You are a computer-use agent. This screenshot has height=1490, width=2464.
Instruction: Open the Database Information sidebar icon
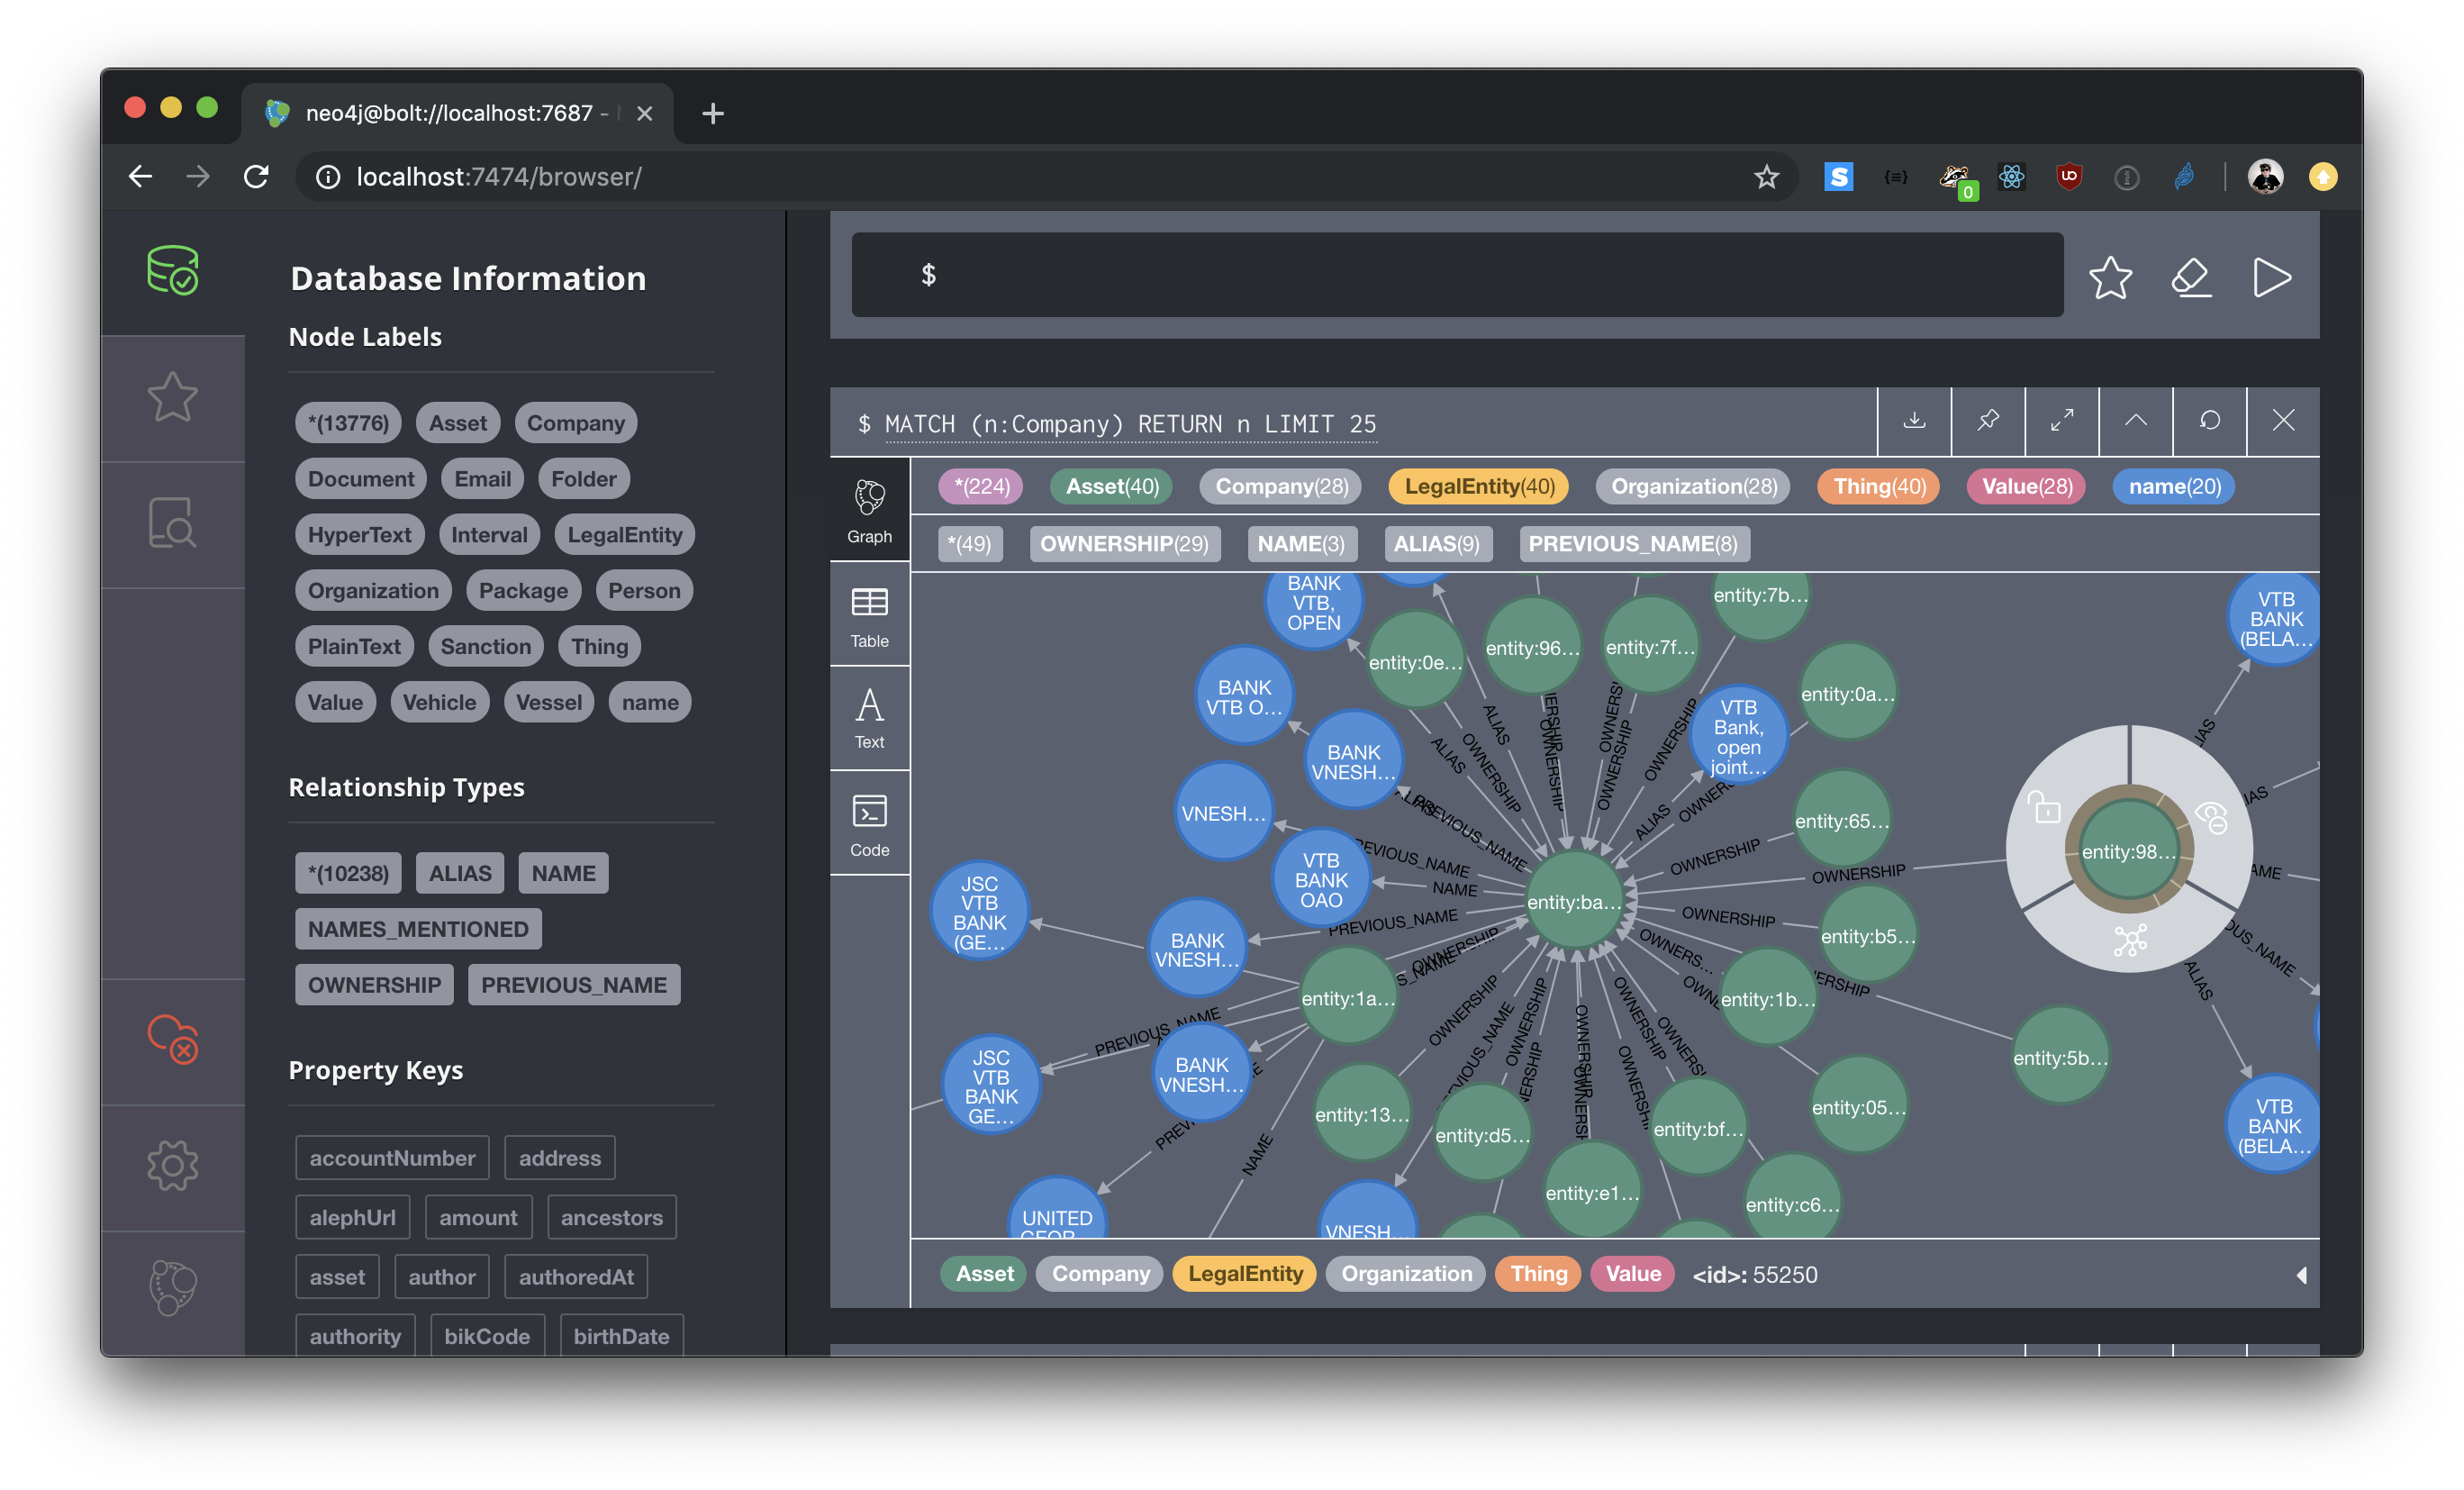173,271
